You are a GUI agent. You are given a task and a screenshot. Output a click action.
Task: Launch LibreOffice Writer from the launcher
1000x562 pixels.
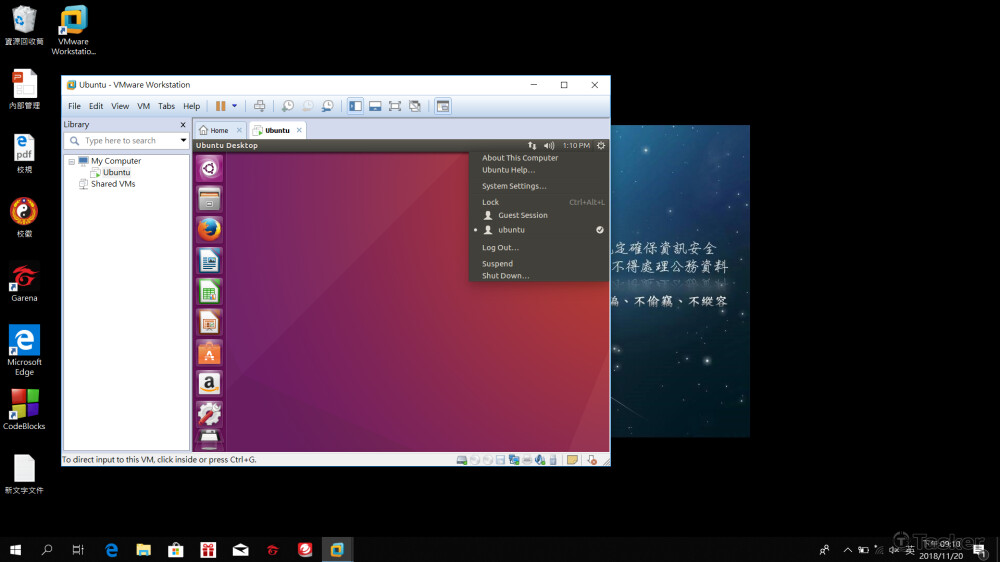tap(209, 261)
